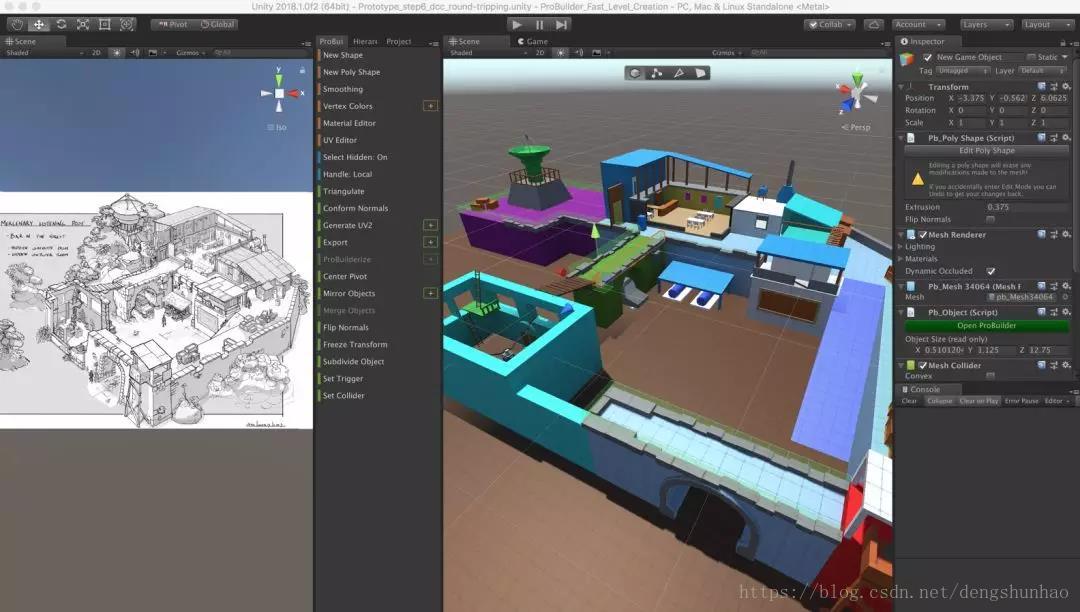1080x612 pixels.
Task: Select ProBuilder edge selection mode icon
Action: click(678, 73)
